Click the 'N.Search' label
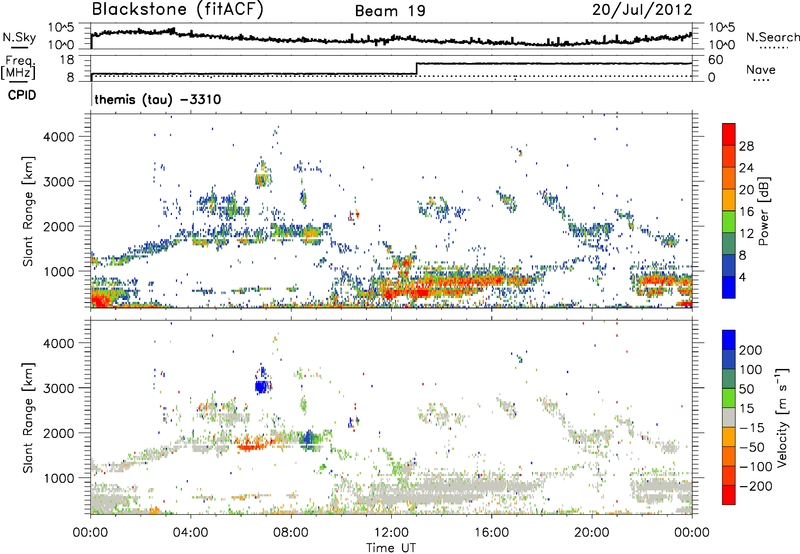Screen dimensions: 800x554 pyautogui.click(x=772, y=37)
